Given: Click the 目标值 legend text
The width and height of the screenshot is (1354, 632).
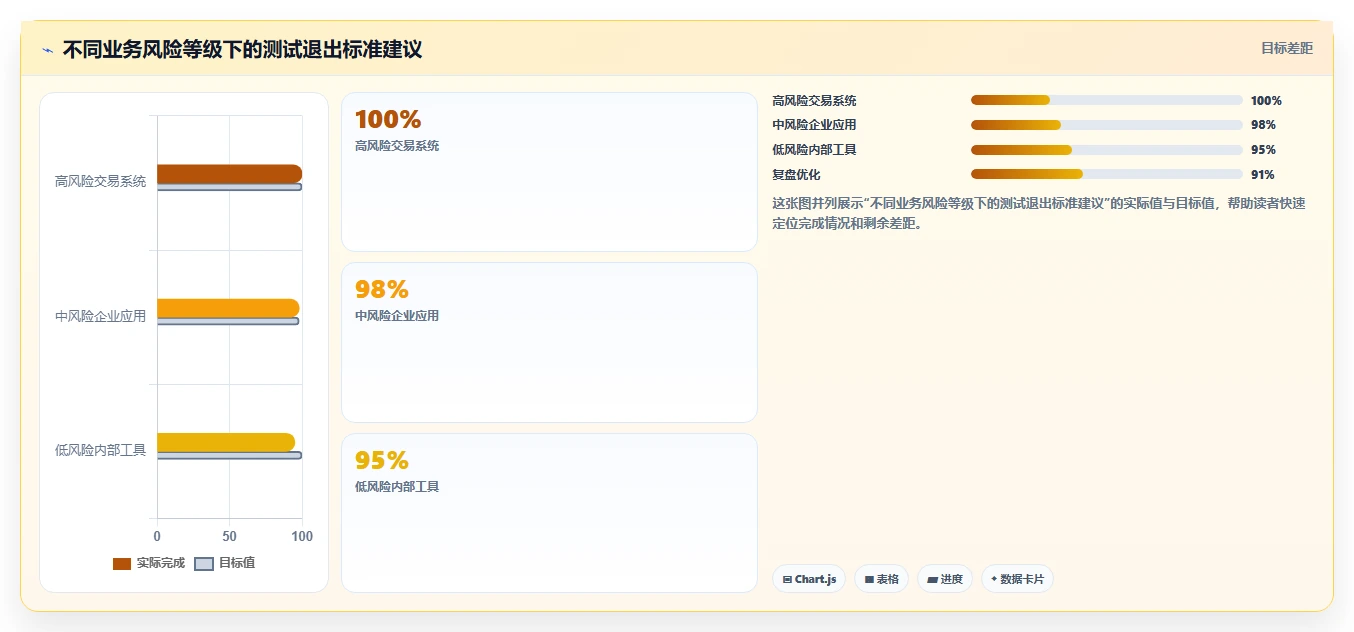Looking at the screenshot, I should 237,564.
